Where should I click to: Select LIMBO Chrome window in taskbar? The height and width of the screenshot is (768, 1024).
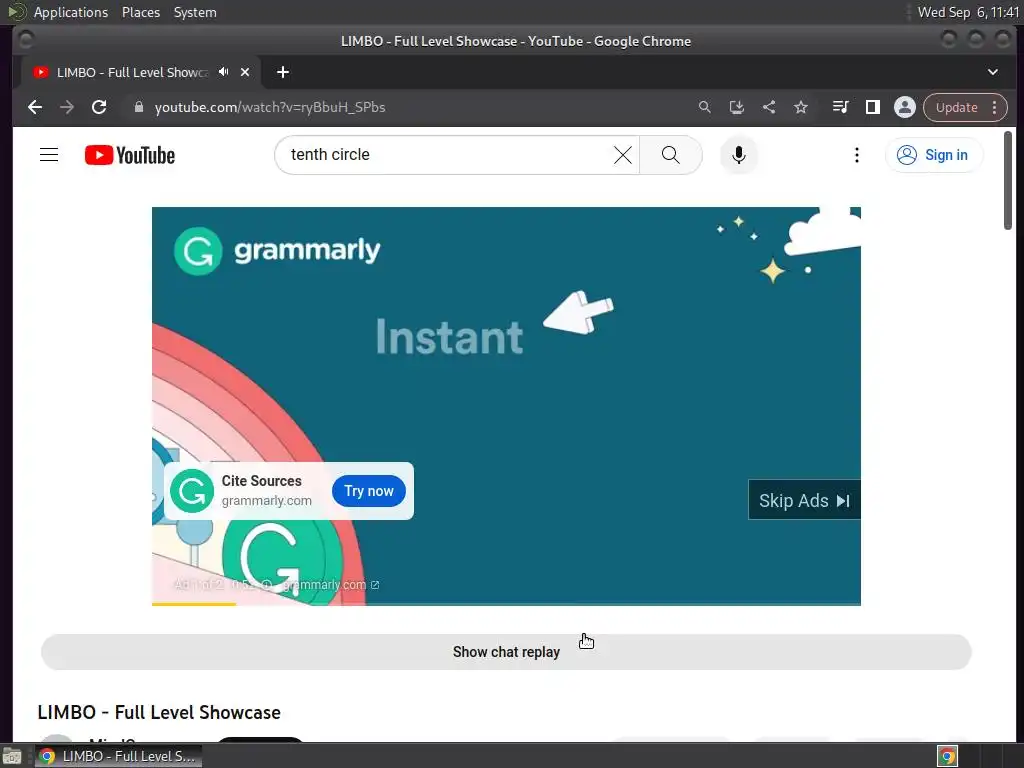[x=119, y=756]
